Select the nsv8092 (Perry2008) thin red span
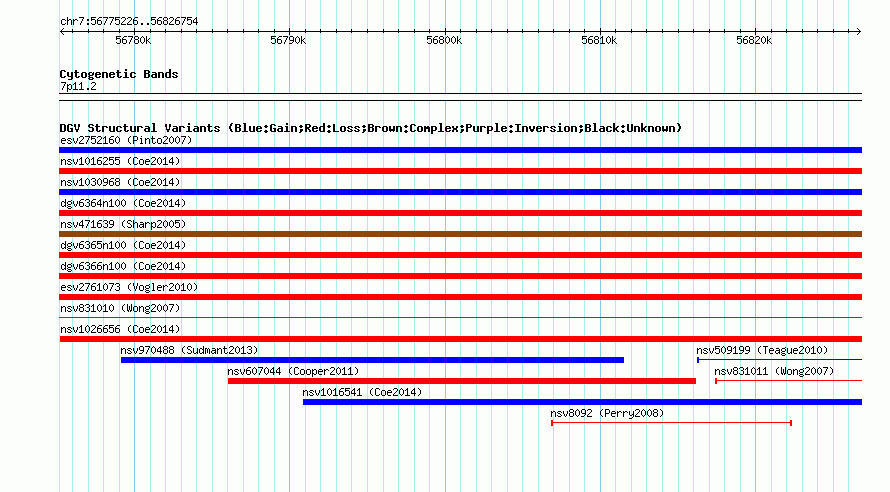The width and height of the screenshot is (890, 492). [671, 423]
